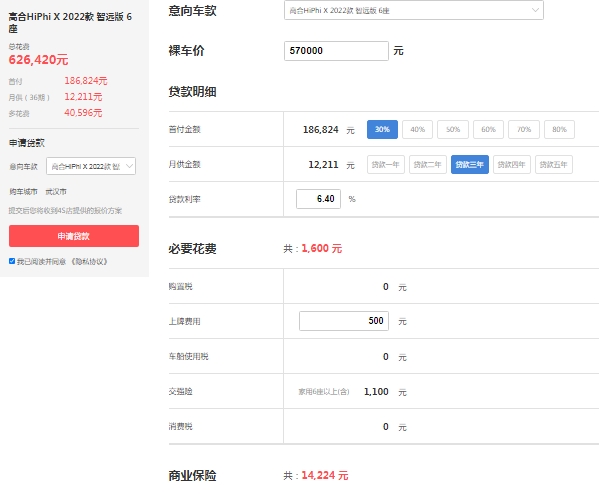The height and width of the screenshot is (494, 600).
Task: Choose the 80% down payment option
Action: (558, 129)
